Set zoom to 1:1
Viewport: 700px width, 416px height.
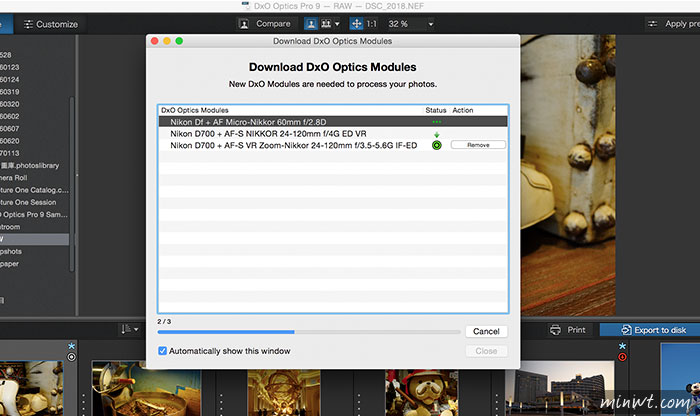point(371,24)
